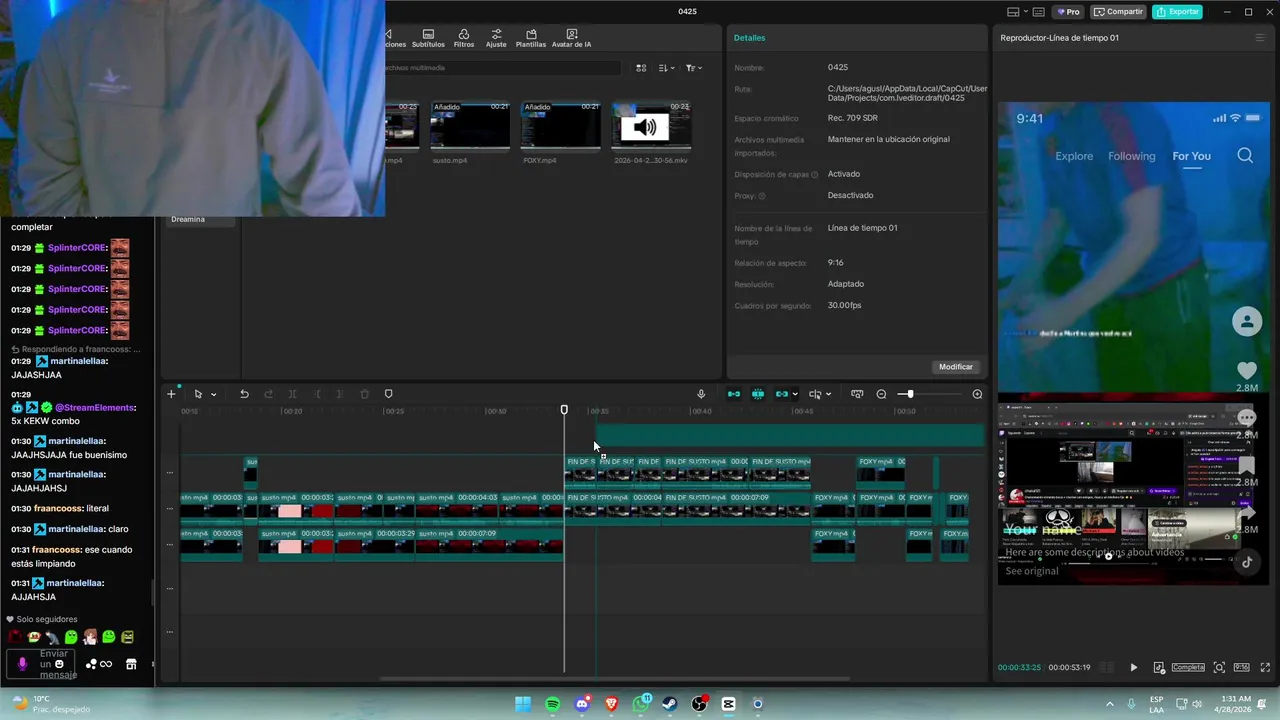Click the timeline zoom out magnifier

pyautogui.click(x=881, y=394)
